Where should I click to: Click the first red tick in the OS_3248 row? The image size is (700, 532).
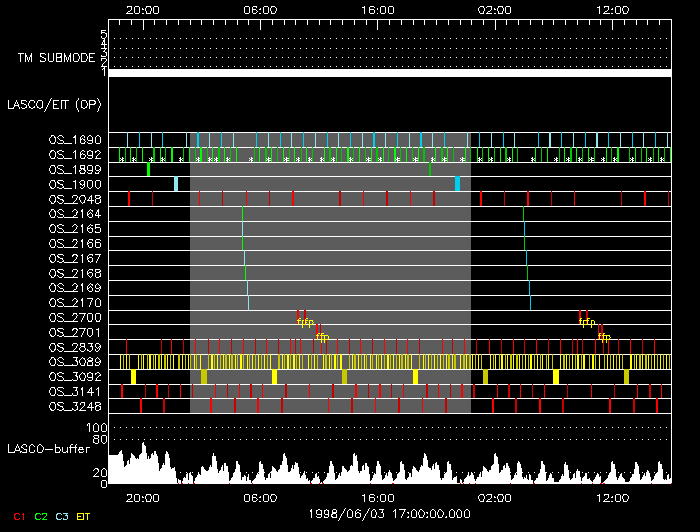[141, 406]
